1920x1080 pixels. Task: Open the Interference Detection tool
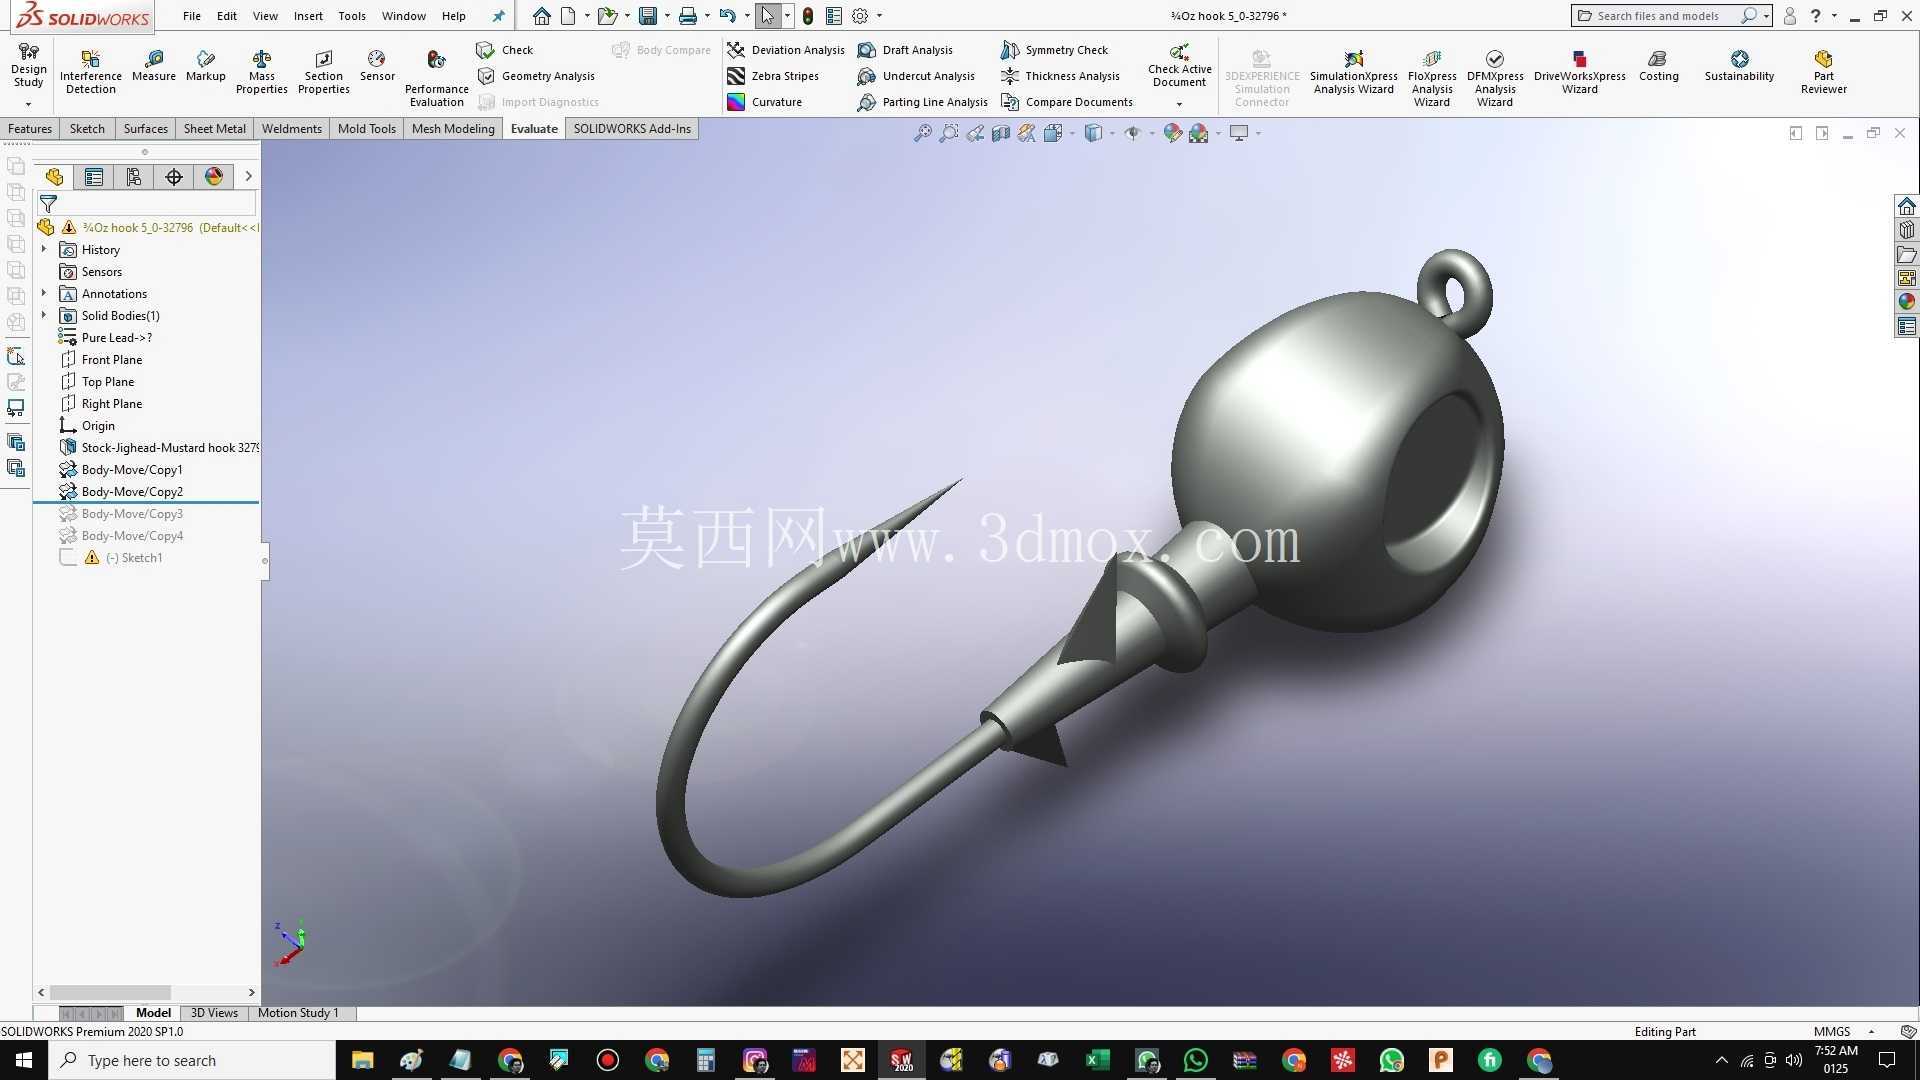(x=90, y=72)
